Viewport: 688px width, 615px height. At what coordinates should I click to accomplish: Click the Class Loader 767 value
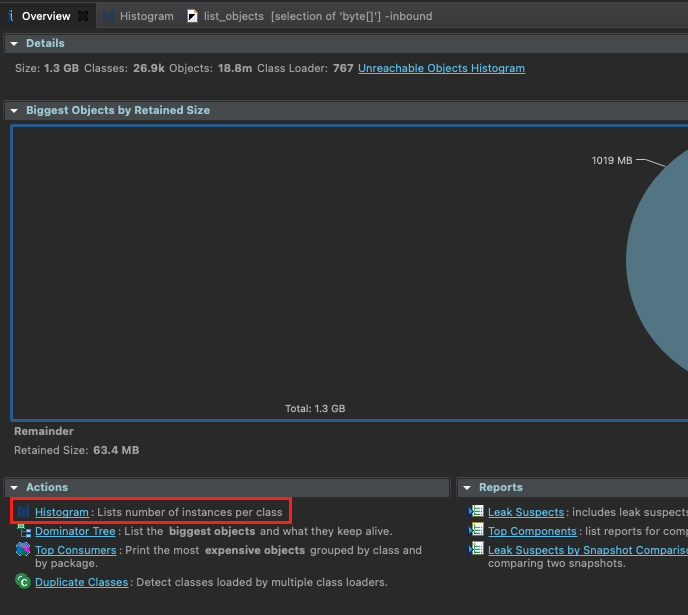343,68
